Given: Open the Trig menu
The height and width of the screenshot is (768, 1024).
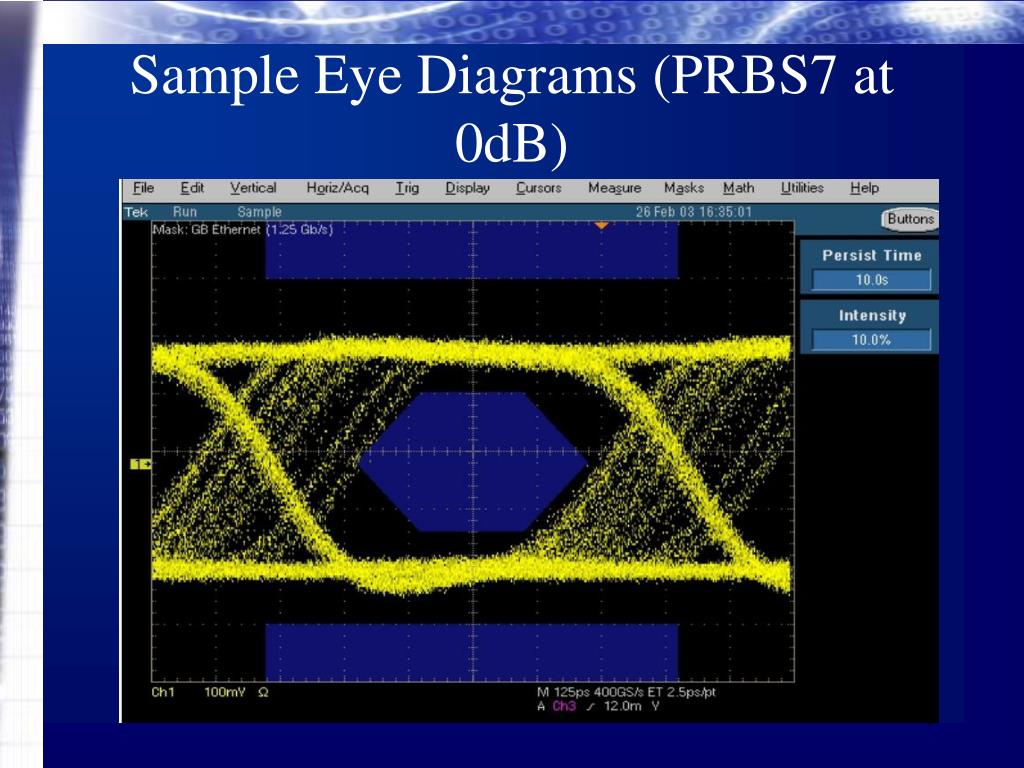Looking at the screenshot, I should [x=407, y=188].
